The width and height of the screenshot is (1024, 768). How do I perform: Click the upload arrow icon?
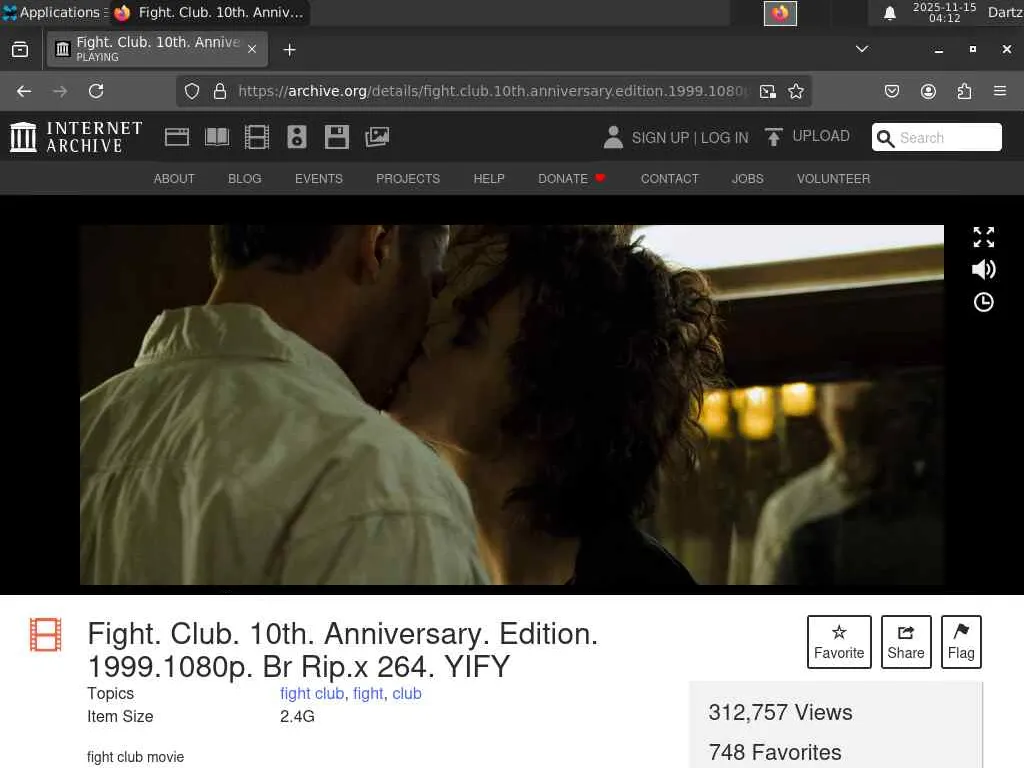pyautogui.click(x=773, y=137)
